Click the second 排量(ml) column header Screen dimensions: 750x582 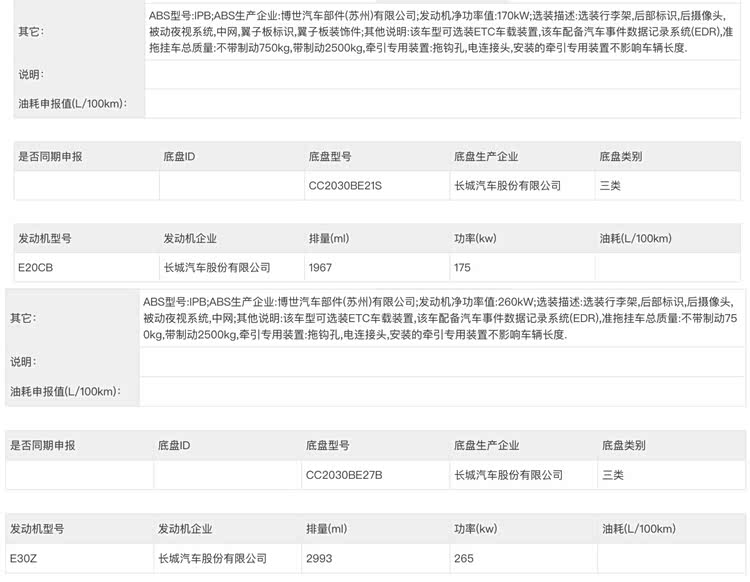pyautogui.click(x=327, y=528)
